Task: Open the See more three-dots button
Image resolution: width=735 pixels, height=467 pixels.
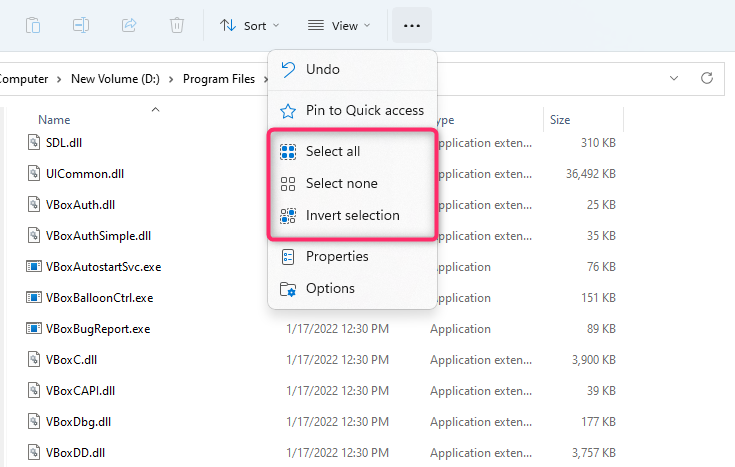Action: click(x=412, y=25)
